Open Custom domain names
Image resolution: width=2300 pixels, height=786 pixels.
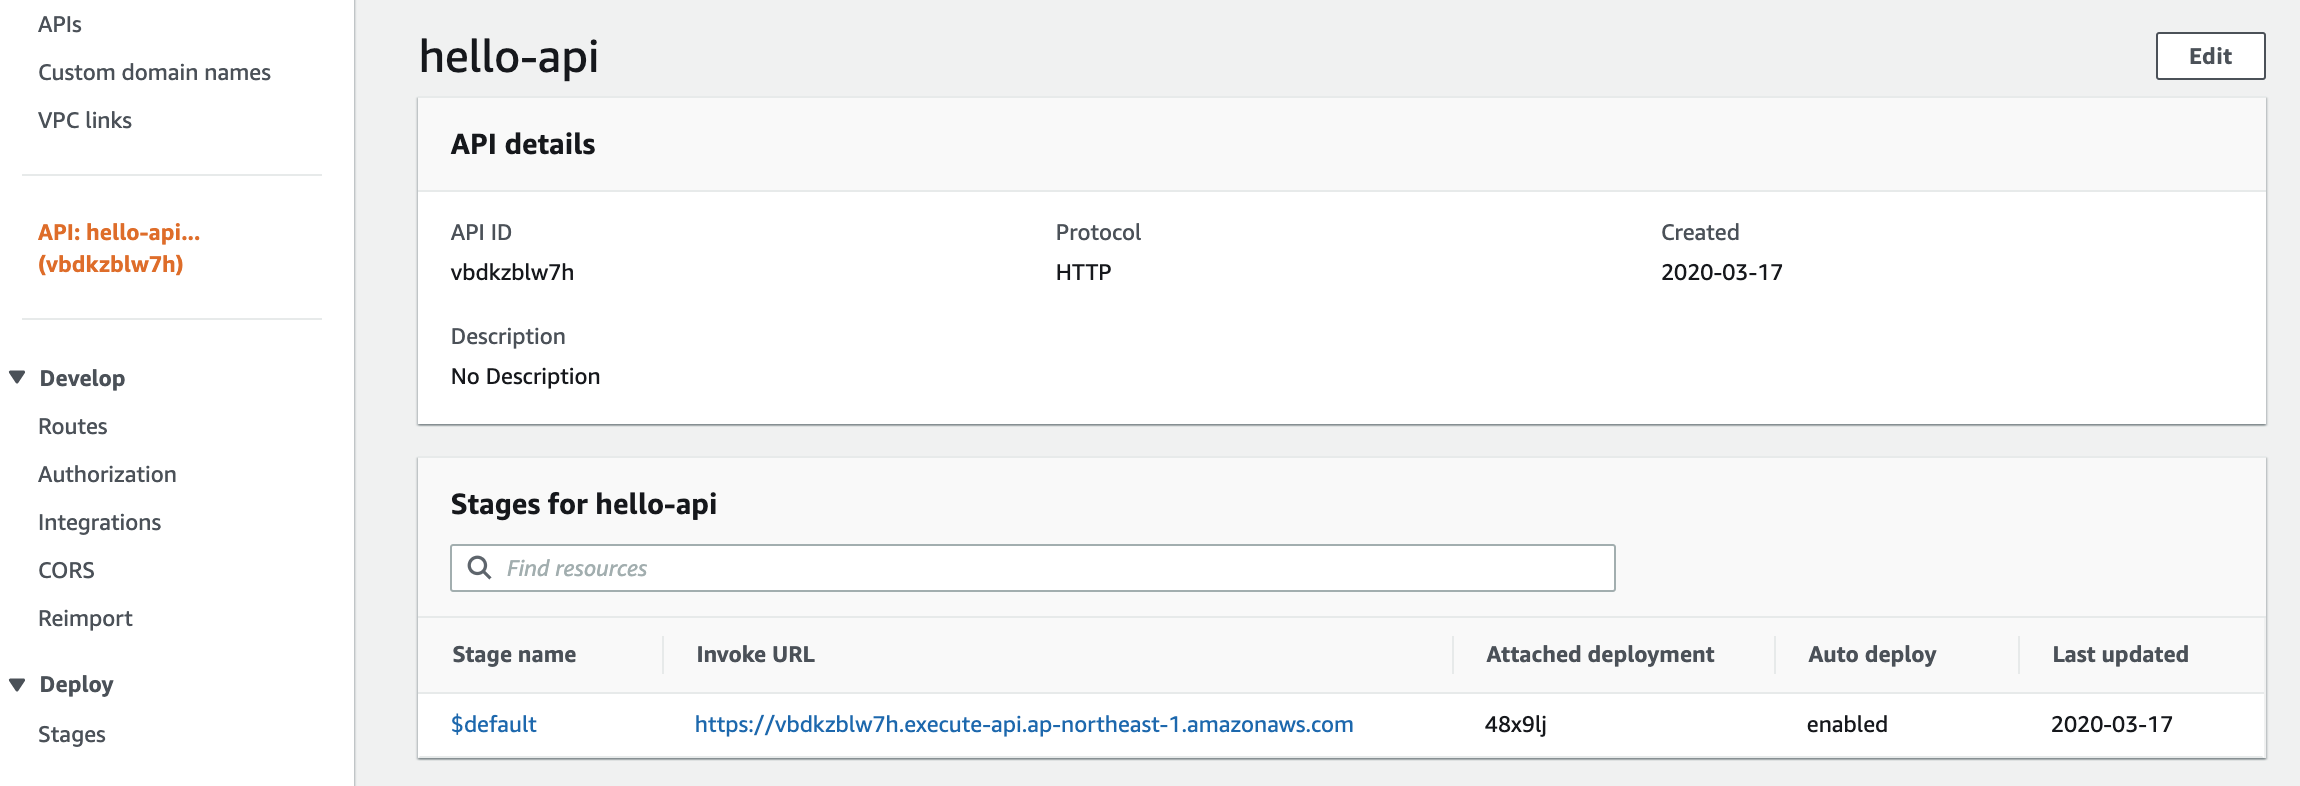click(x=154, y=71)
